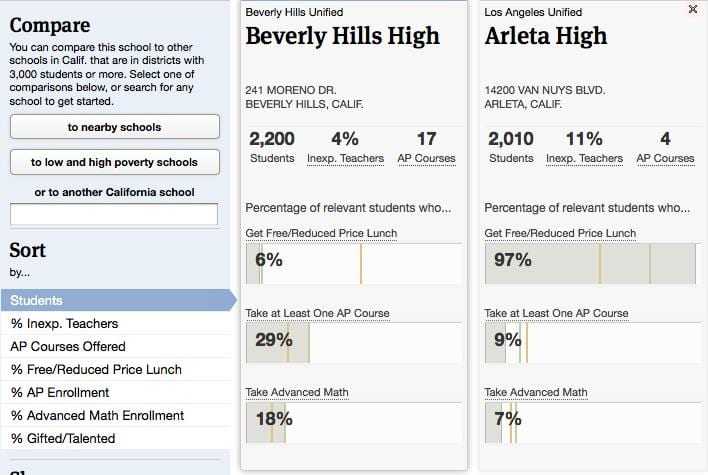Screen dimensions: 708x475
Task: Remove the Arleta High comparison card
Action: [x=693, y=9]
